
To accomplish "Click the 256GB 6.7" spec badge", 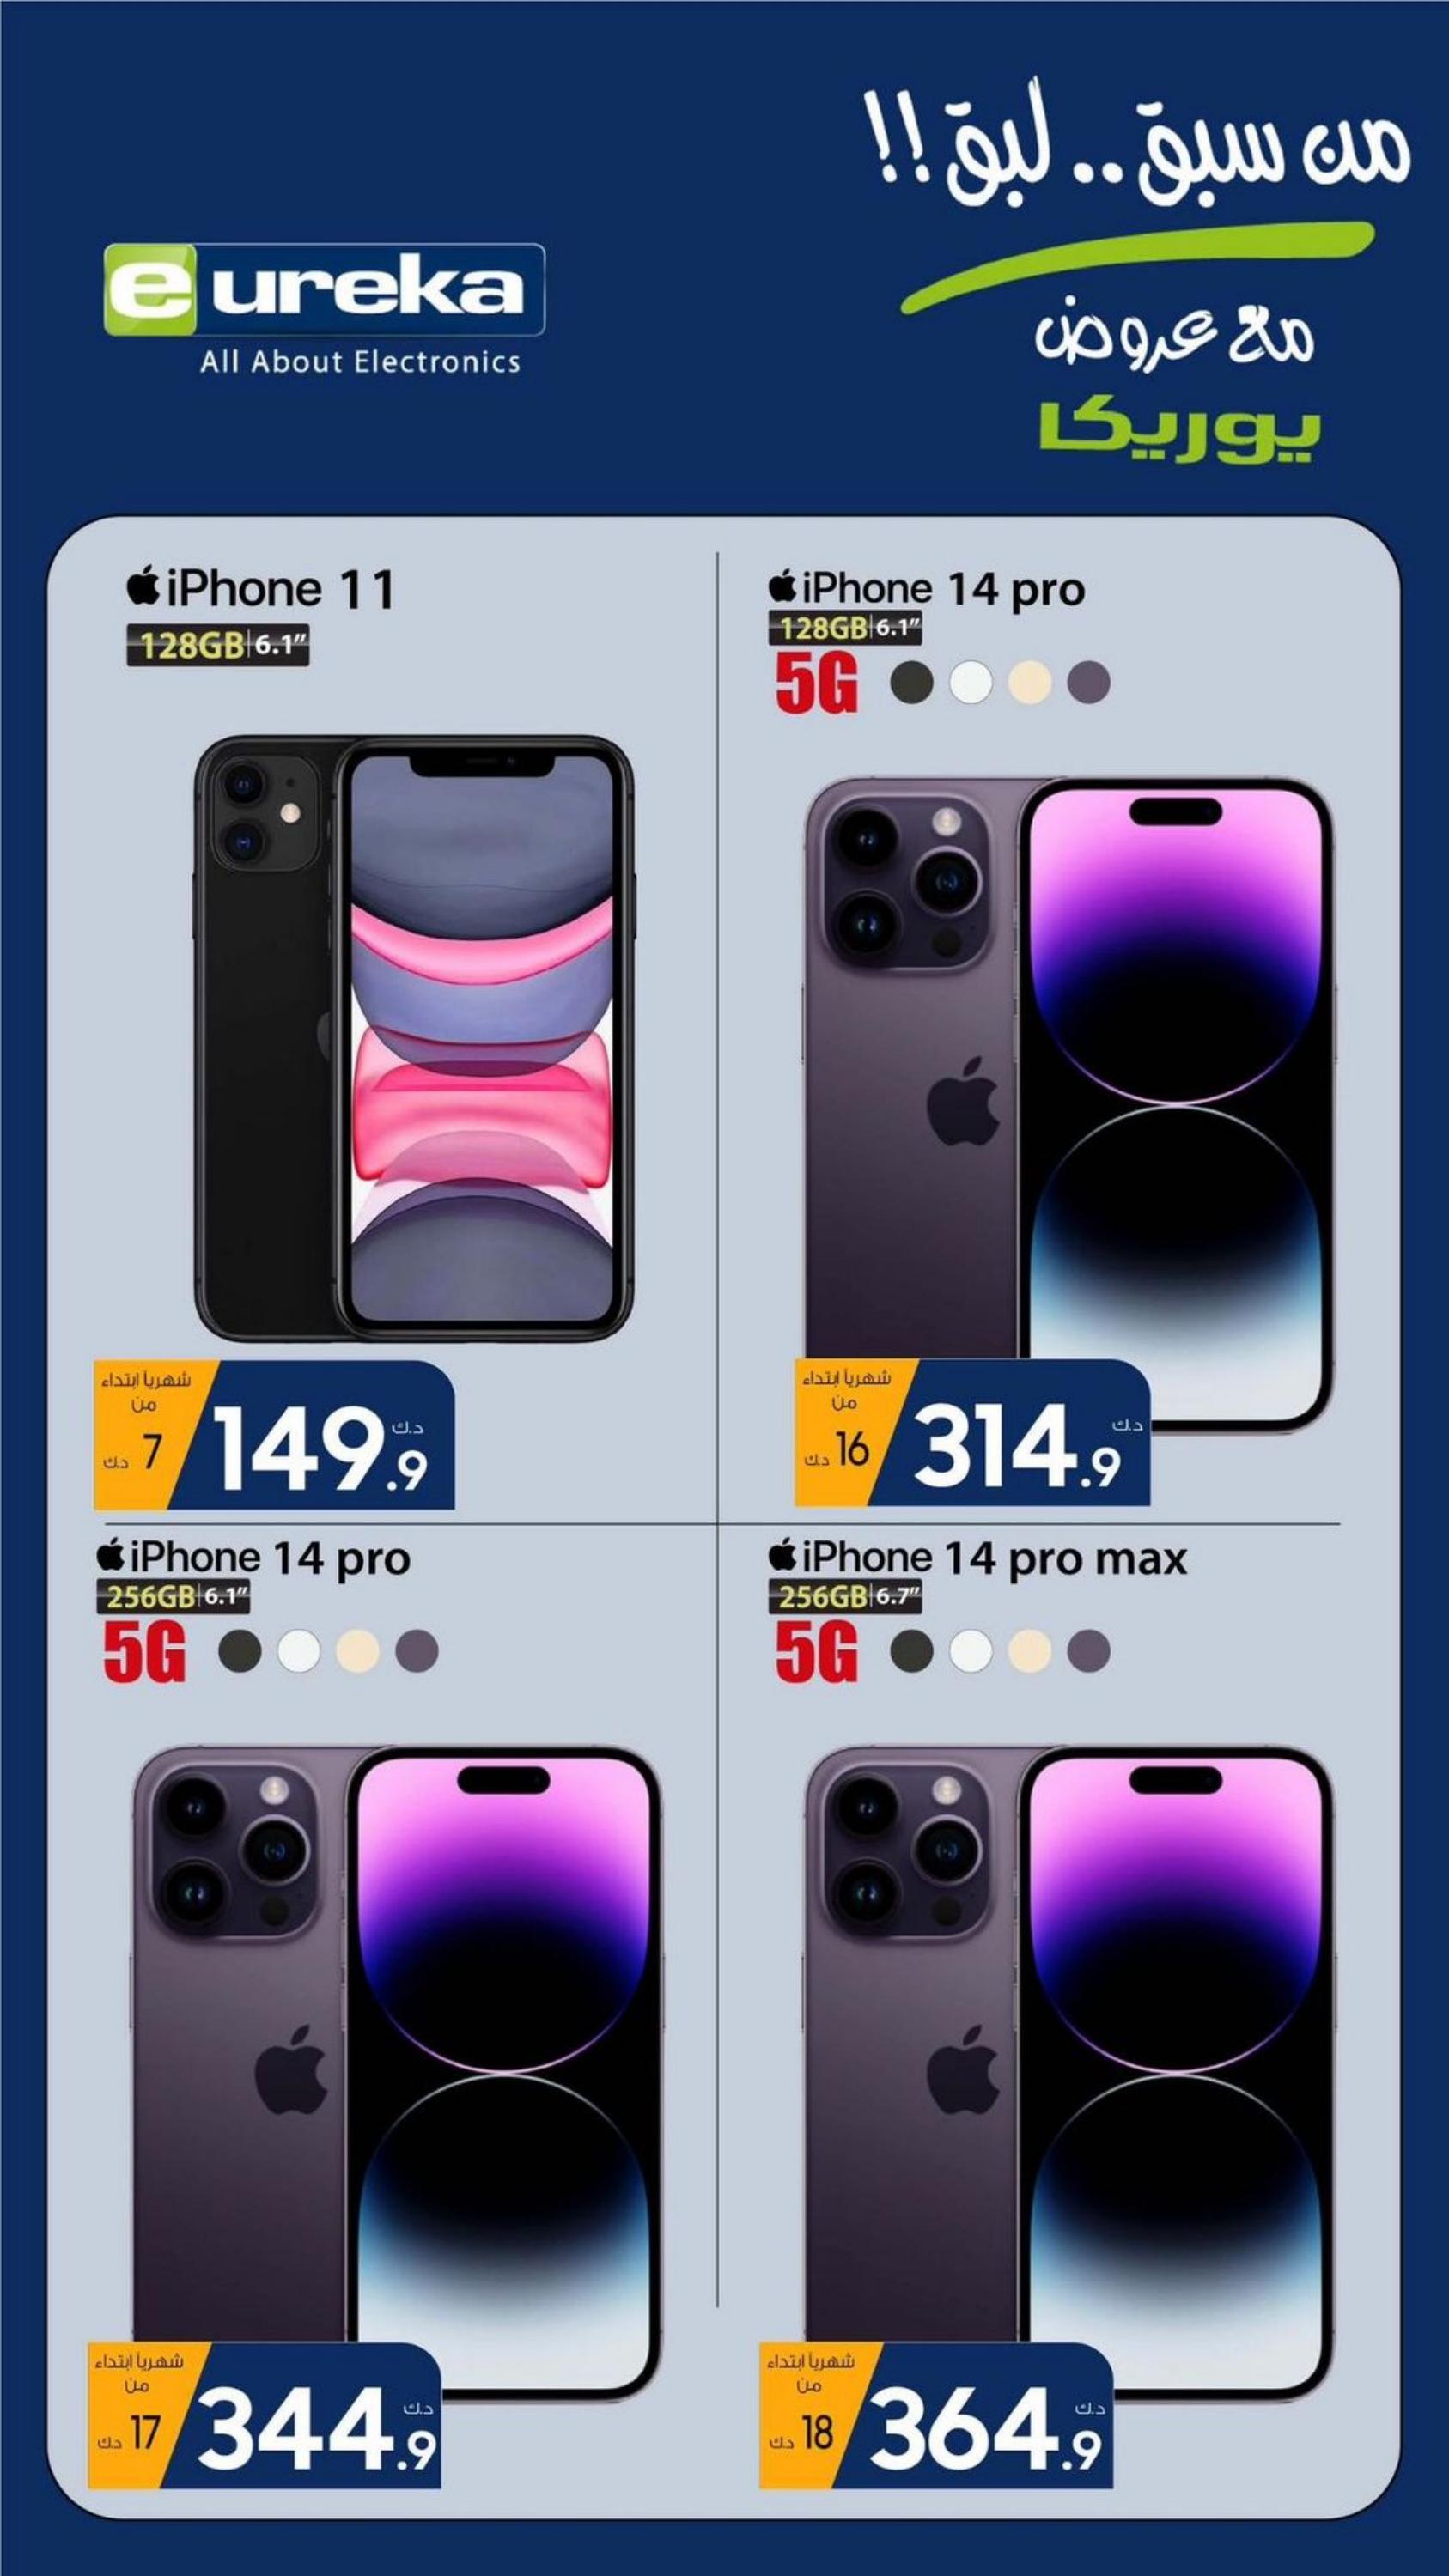I will click(844, 1597).
